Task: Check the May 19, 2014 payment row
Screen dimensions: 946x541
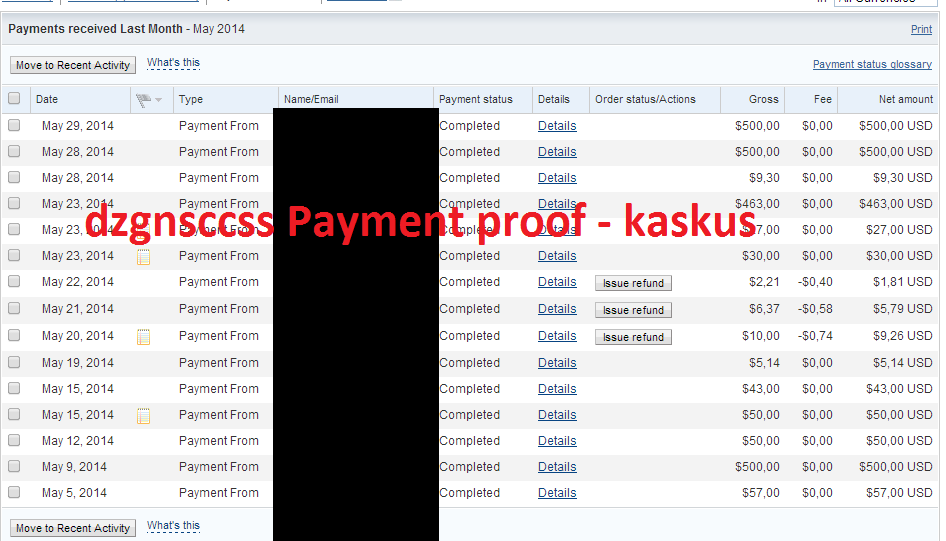Action: coord(14,362)
